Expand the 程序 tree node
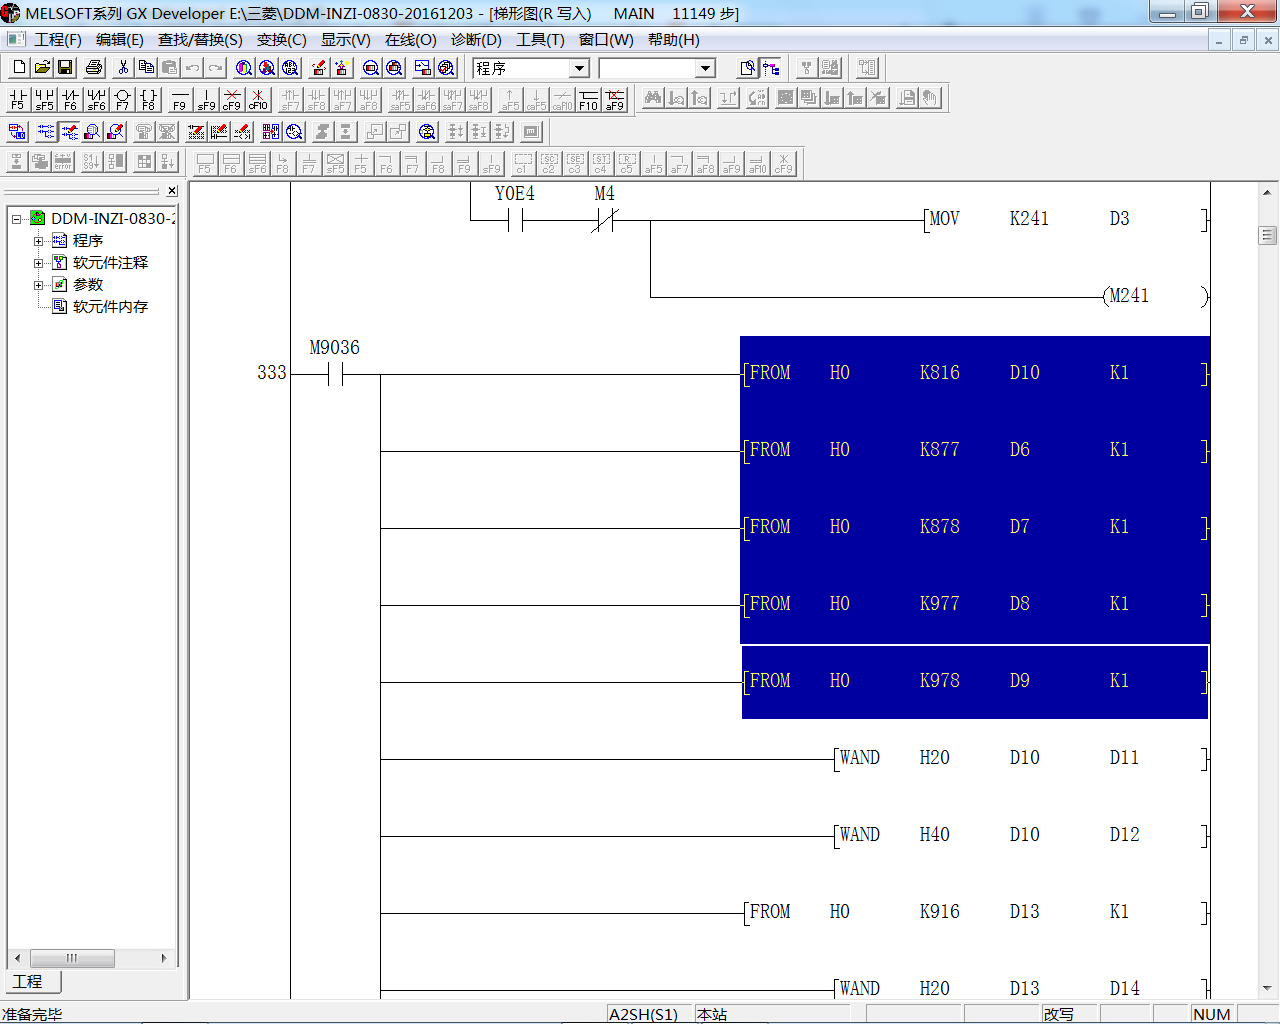 (38, 241)
